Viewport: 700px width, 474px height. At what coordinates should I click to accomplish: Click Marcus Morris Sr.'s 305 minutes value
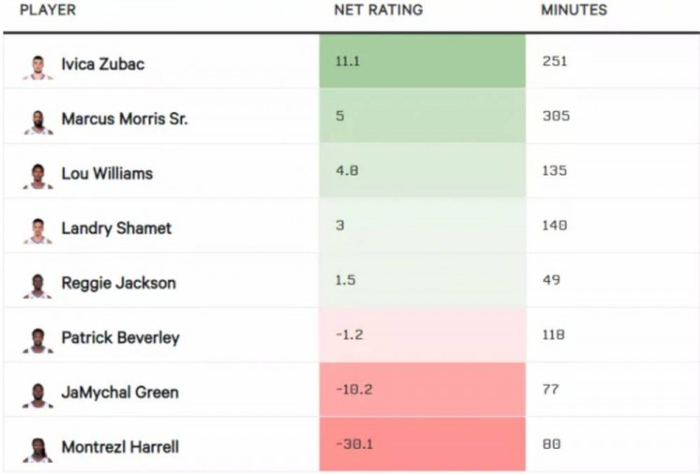[x=555, y=116]
